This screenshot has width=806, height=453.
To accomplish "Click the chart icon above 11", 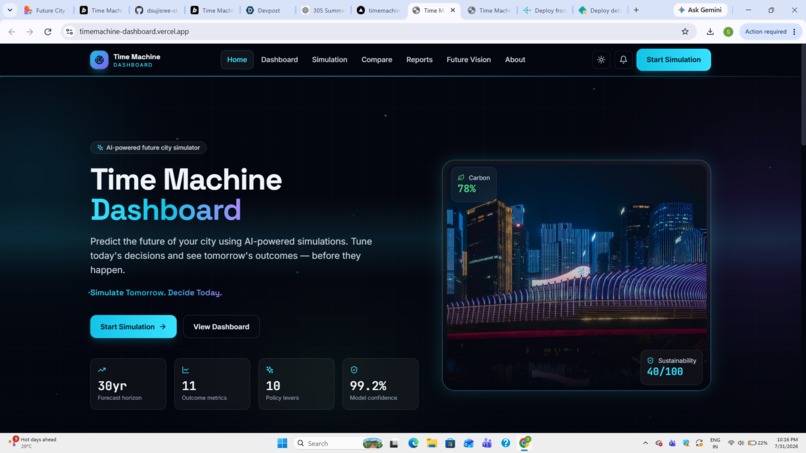I will (x=186, y=370).
